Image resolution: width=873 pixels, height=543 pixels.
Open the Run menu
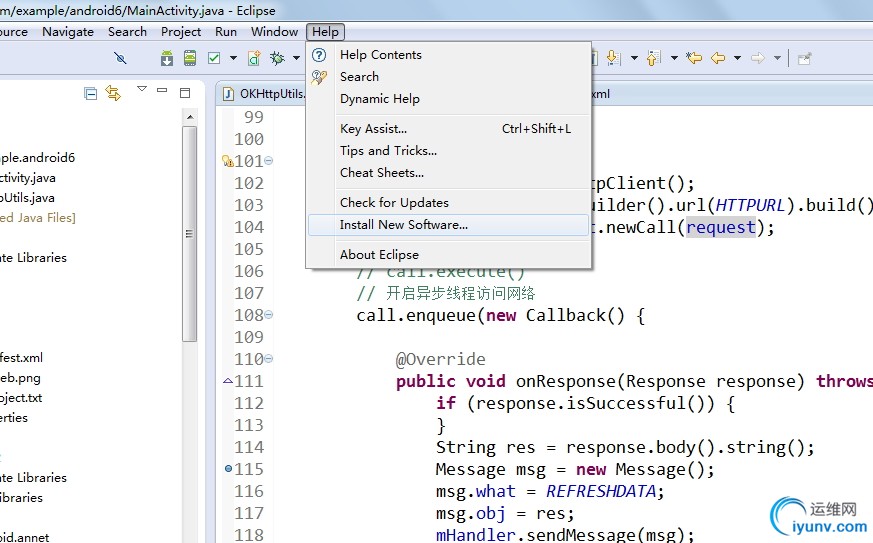pos(226,32)
